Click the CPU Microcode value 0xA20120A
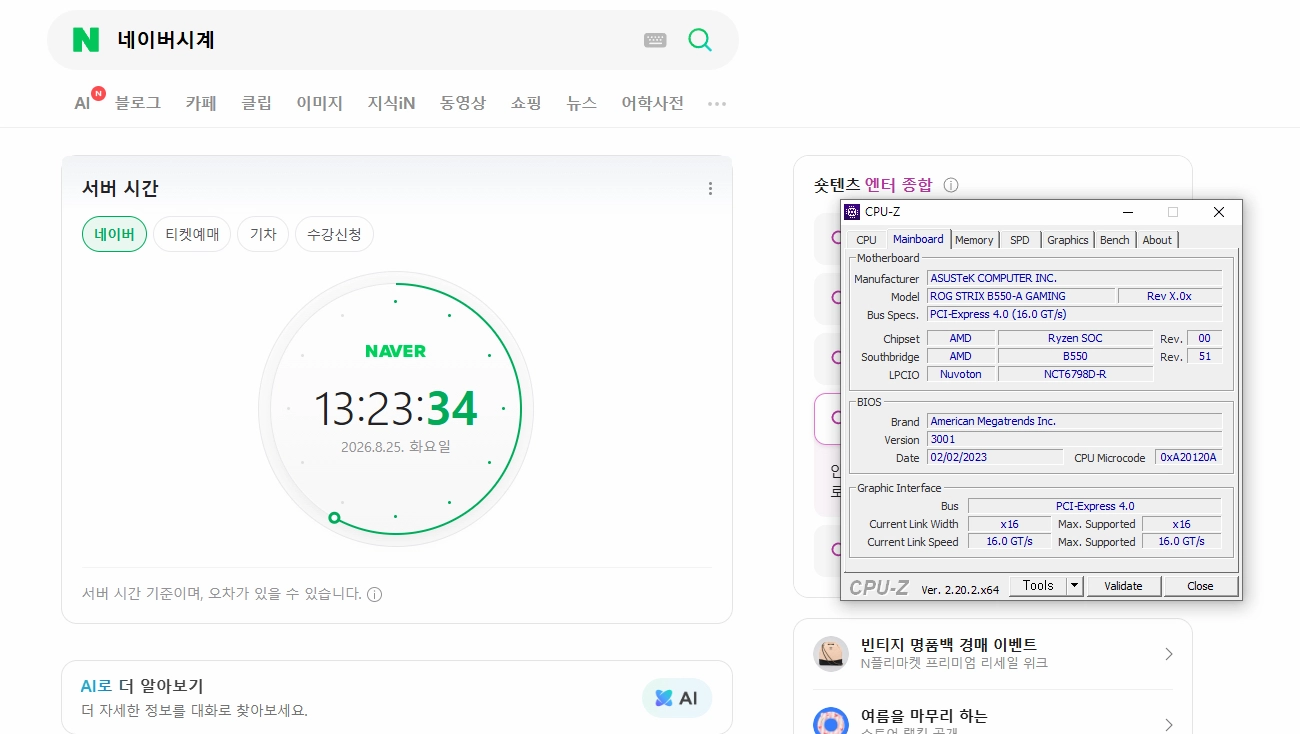1300x734 pixels. (1188, 457)
